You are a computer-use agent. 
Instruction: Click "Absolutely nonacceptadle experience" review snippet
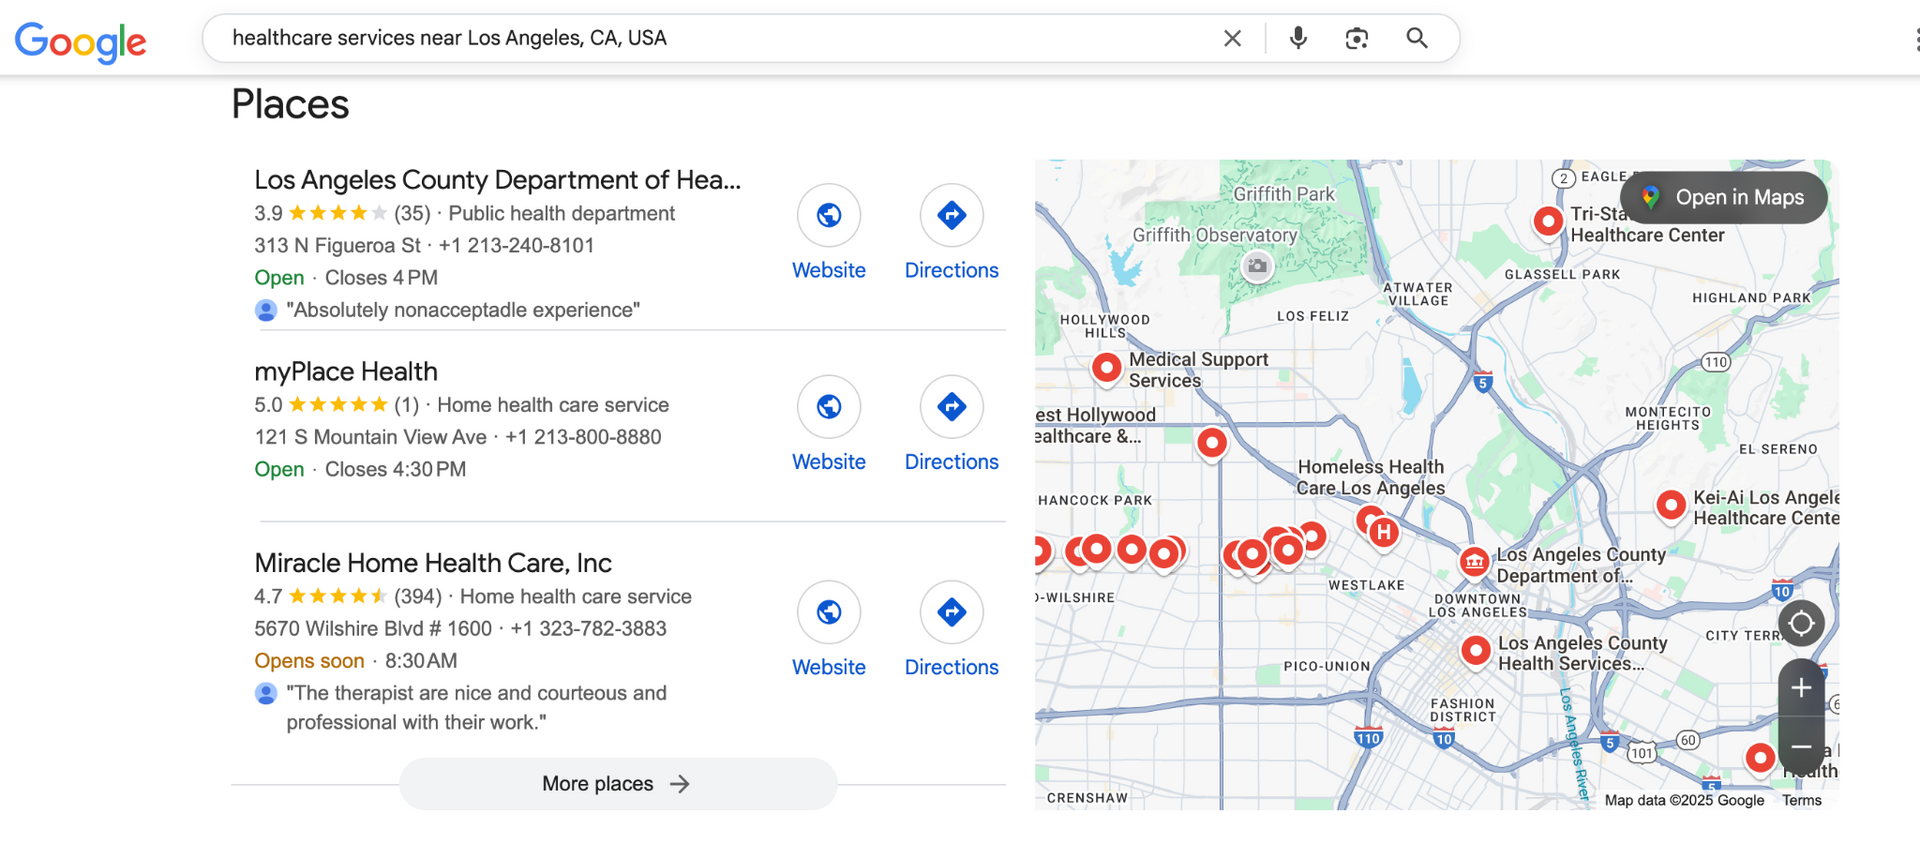pyautogui.click(x=463, y=310)
